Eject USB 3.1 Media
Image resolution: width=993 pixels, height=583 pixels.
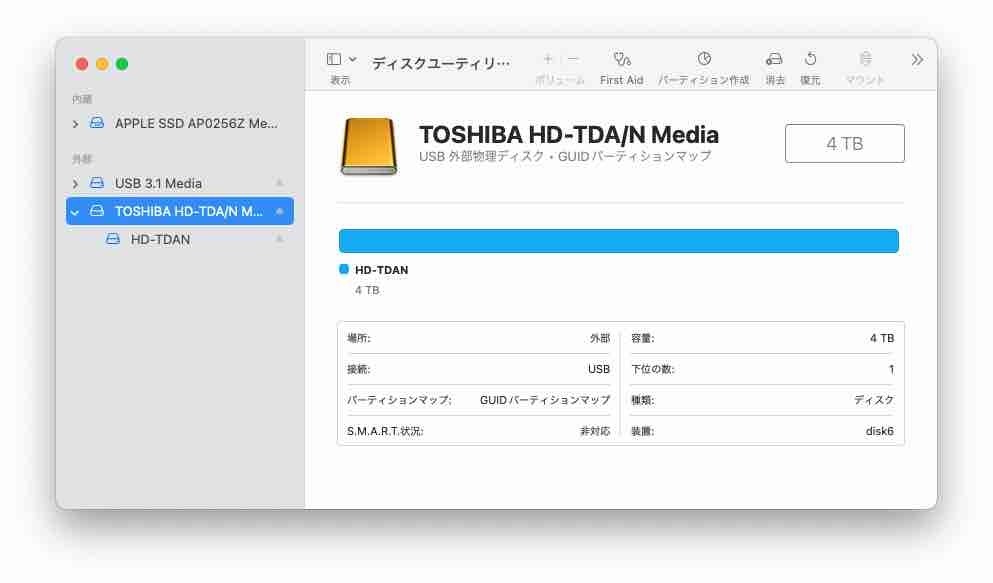pos(279,183)
